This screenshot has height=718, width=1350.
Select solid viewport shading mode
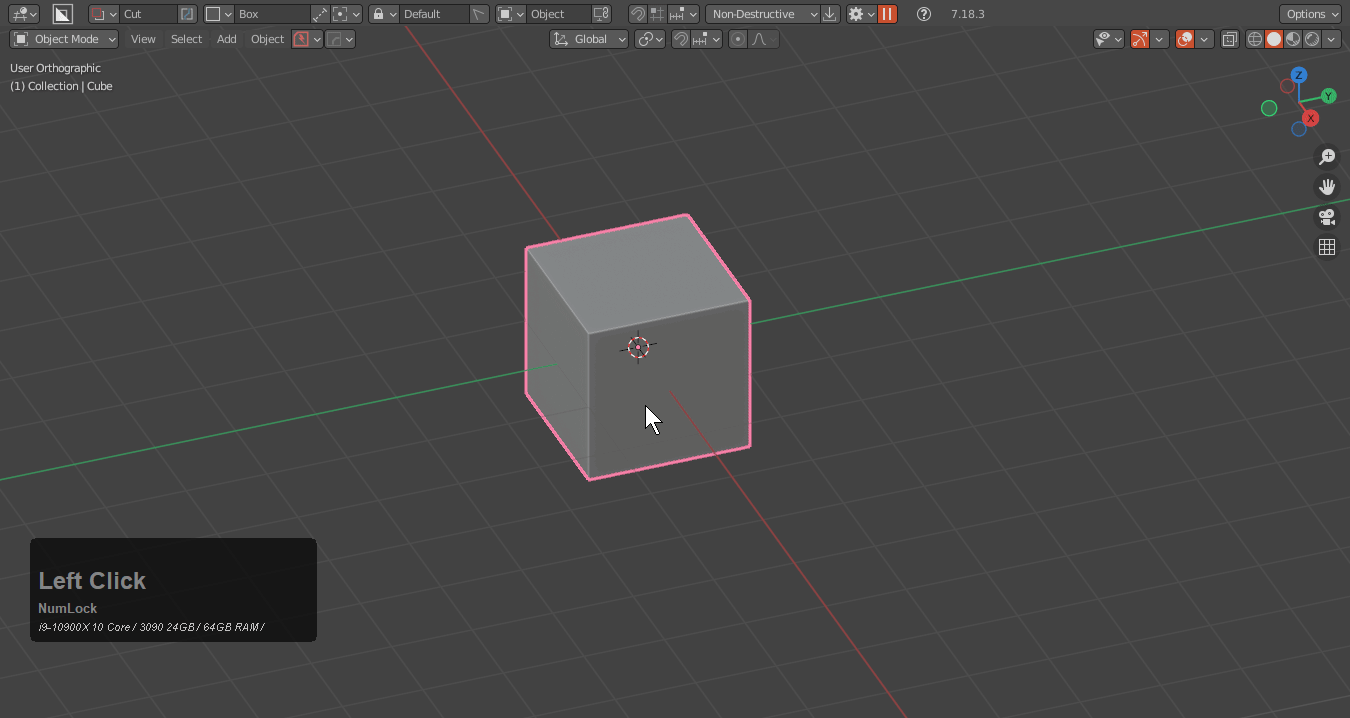1274,39
